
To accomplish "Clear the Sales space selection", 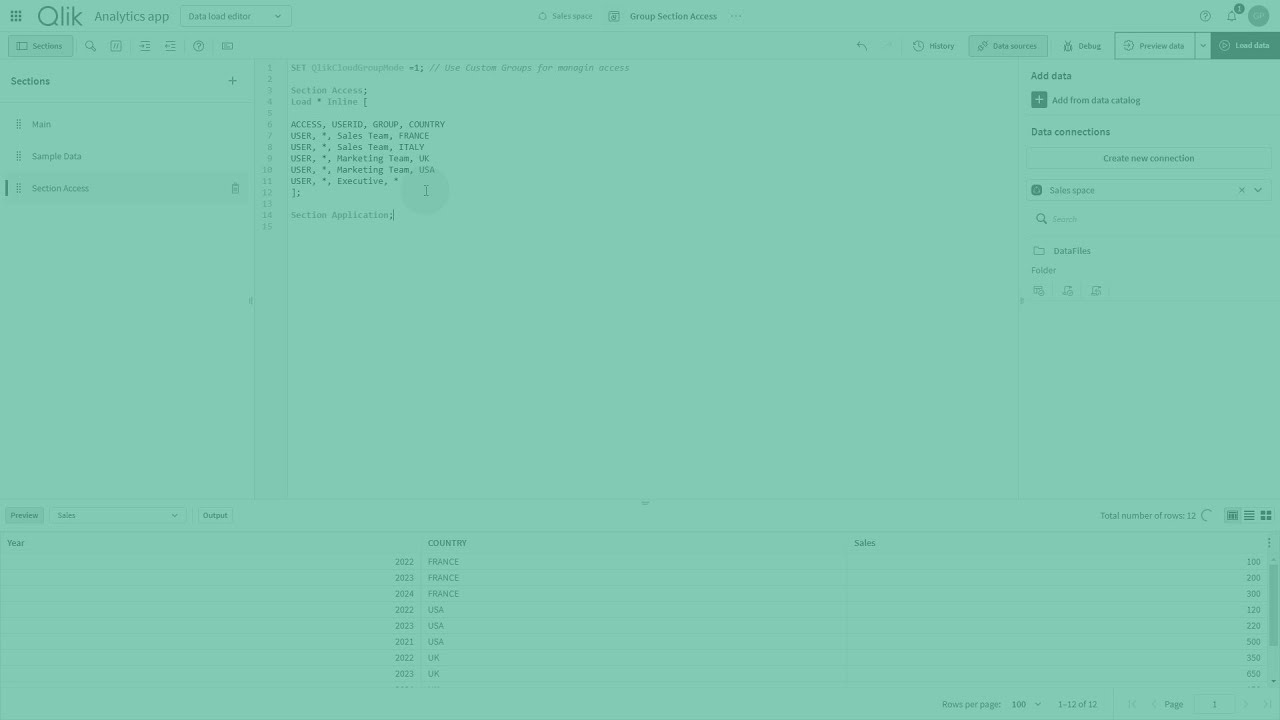I will coord(1242,190).
